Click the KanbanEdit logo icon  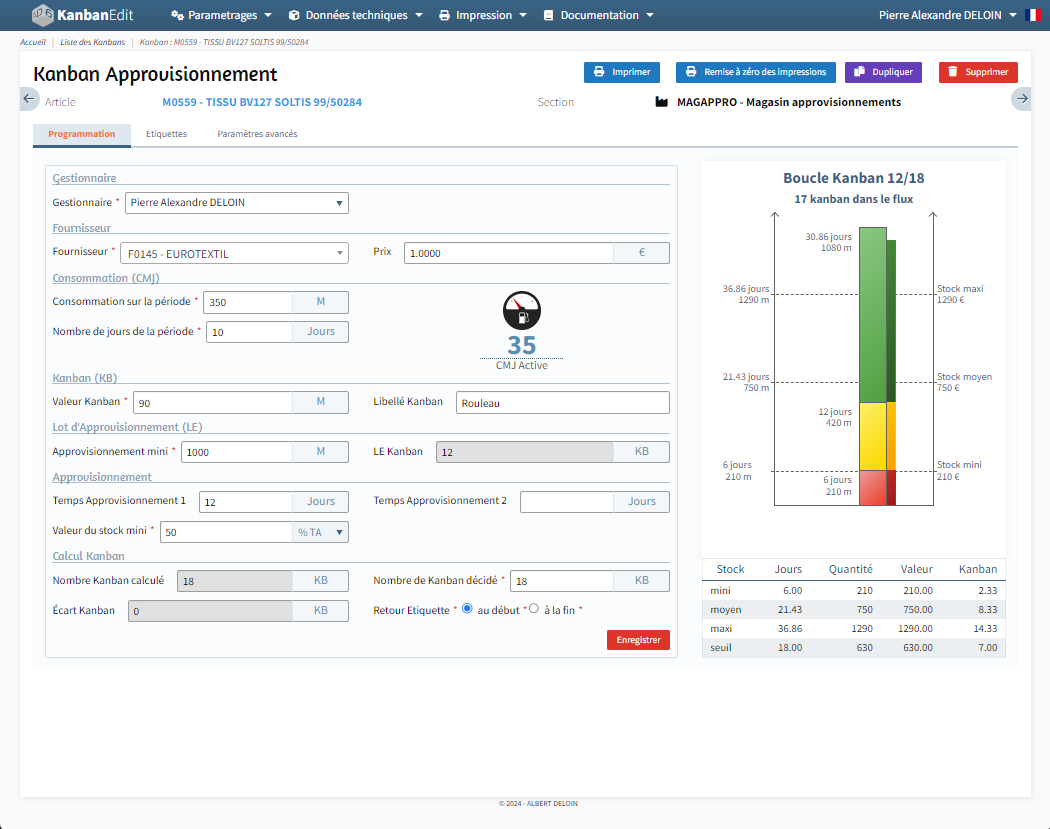coord(43,15)
